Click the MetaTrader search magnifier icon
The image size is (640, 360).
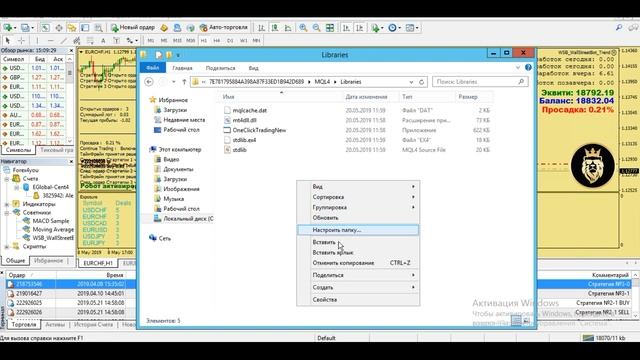click(619, 28)
